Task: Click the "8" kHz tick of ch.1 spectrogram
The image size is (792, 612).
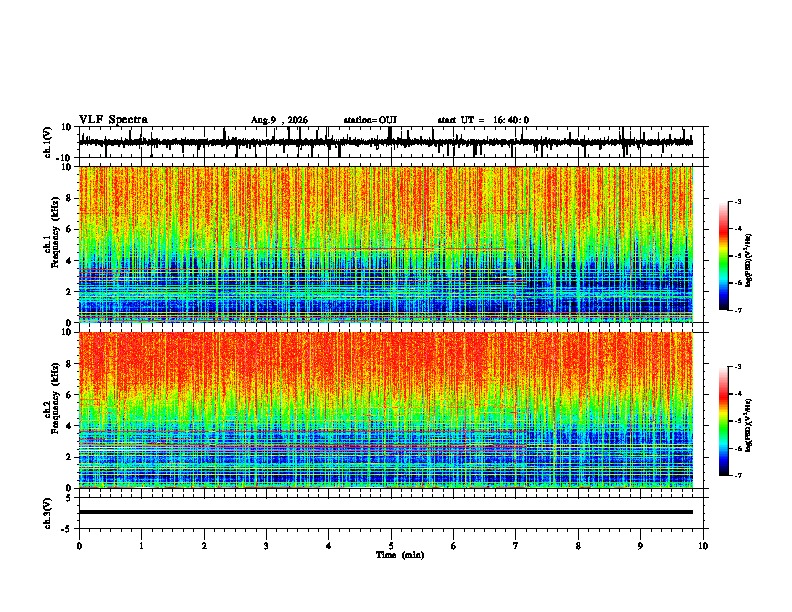Action: [x=69, y=198]
